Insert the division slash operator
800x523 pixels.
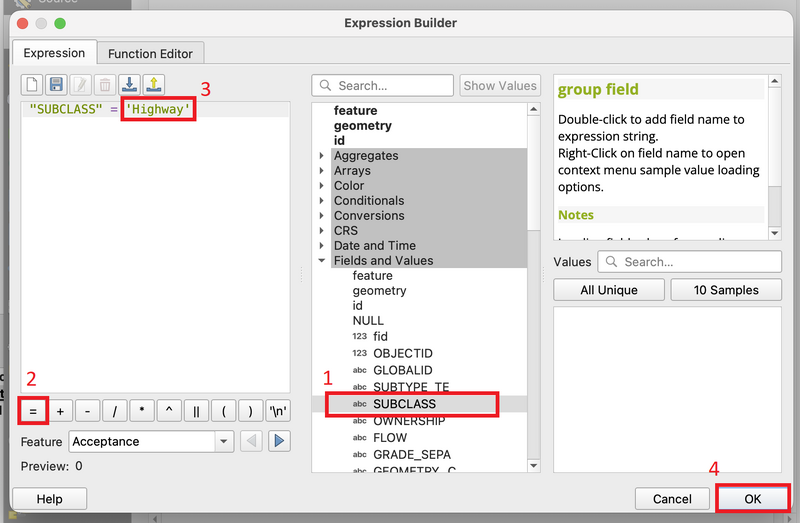(x=115, y=411)
